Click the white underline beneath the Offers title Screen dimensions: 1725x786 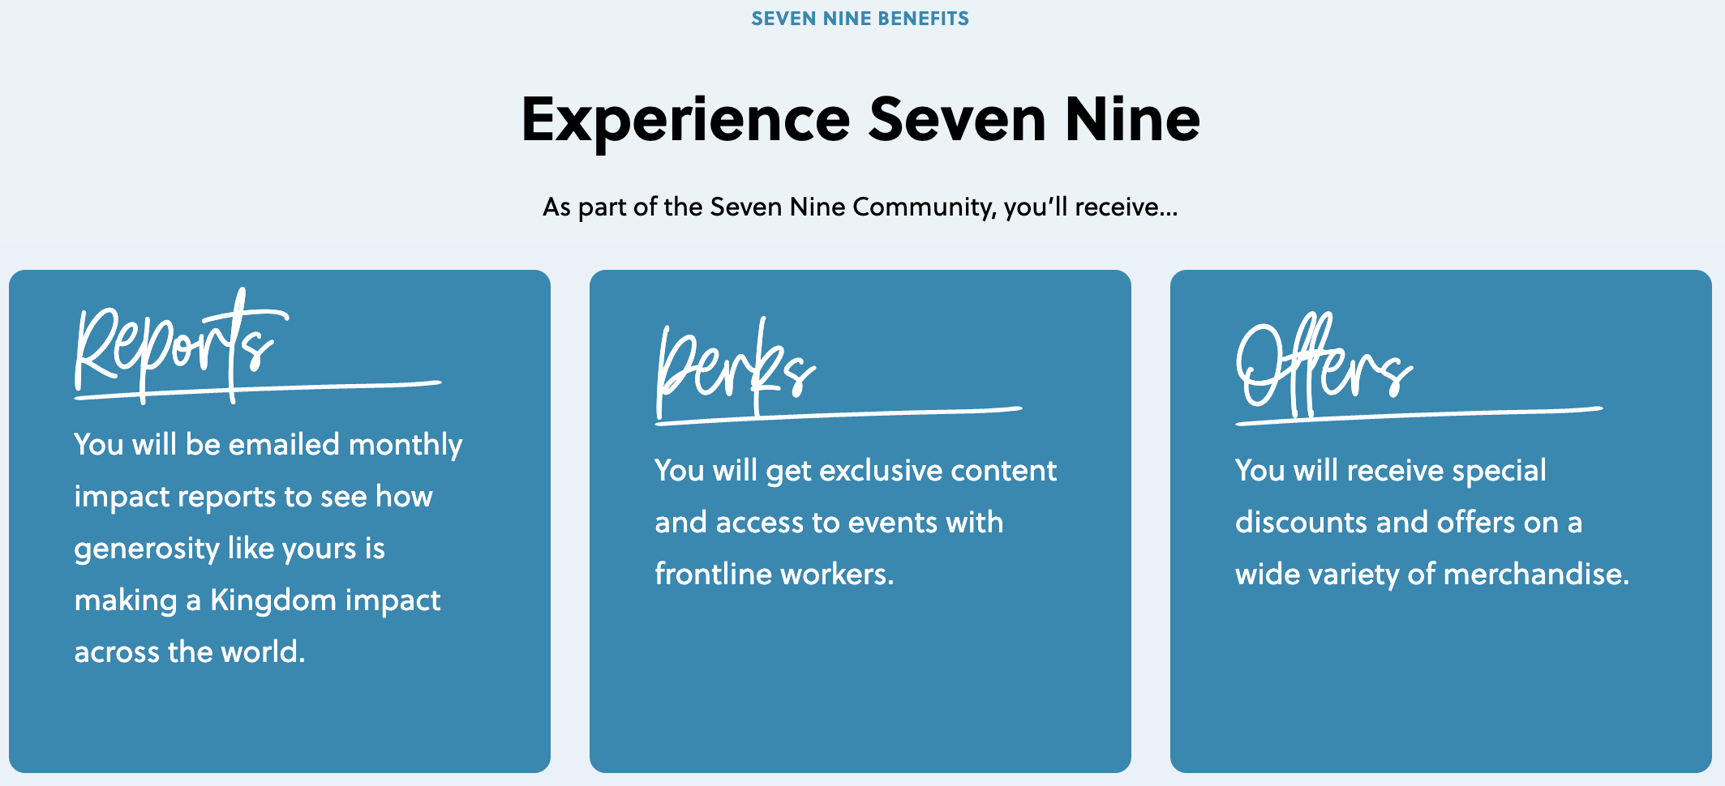click(x=1480, y=412)
